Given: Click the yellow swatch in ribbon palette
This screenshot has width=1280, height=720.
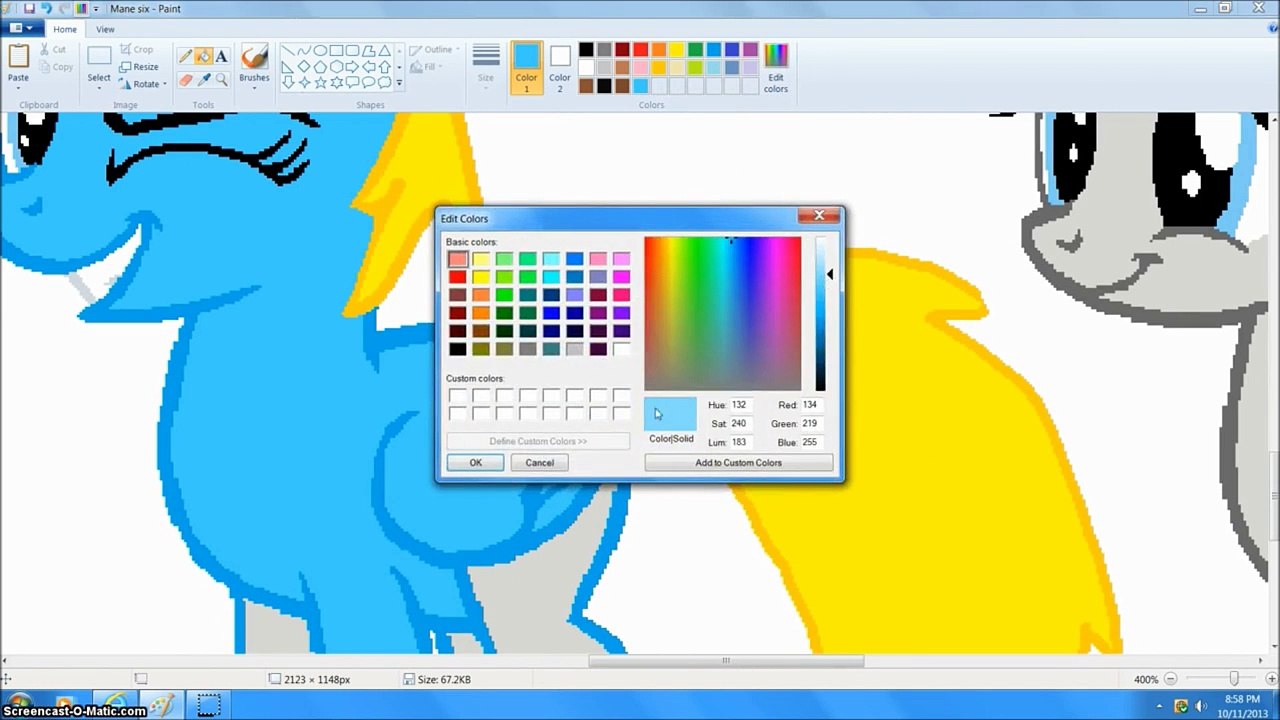Looking at the screenshot, I should click(x=677, y=50).
